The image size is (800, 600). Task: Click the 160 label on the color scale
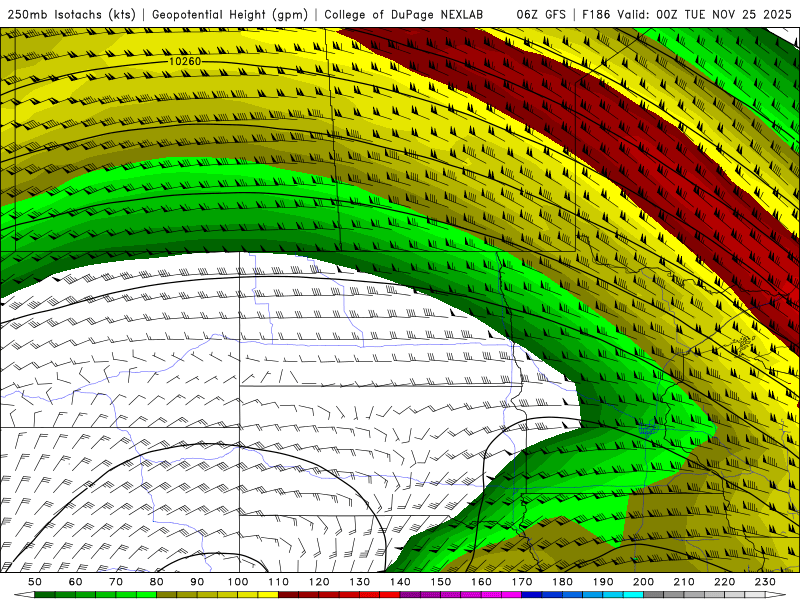coord(481,582)
